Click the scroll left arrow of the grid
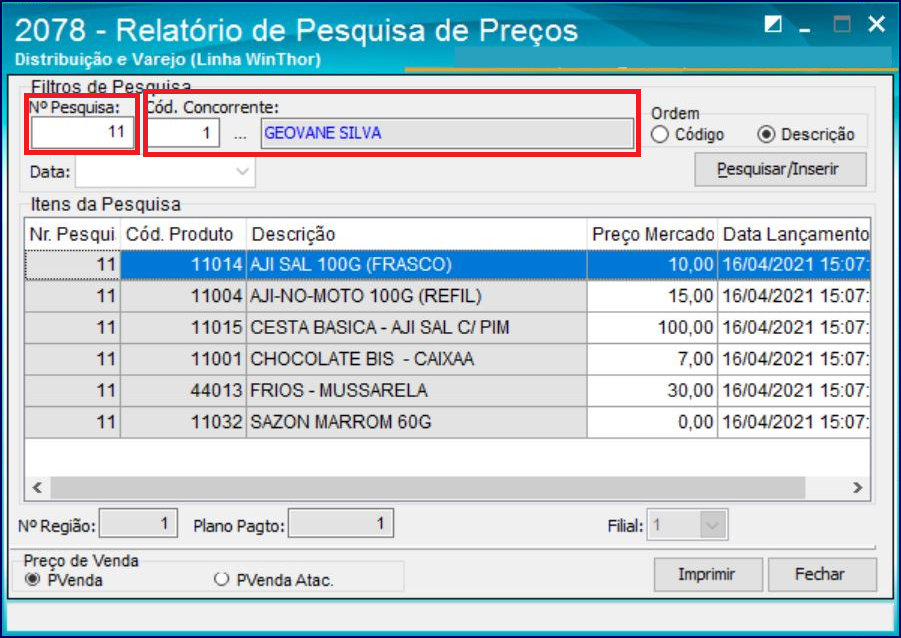 [x=37, y=487]
